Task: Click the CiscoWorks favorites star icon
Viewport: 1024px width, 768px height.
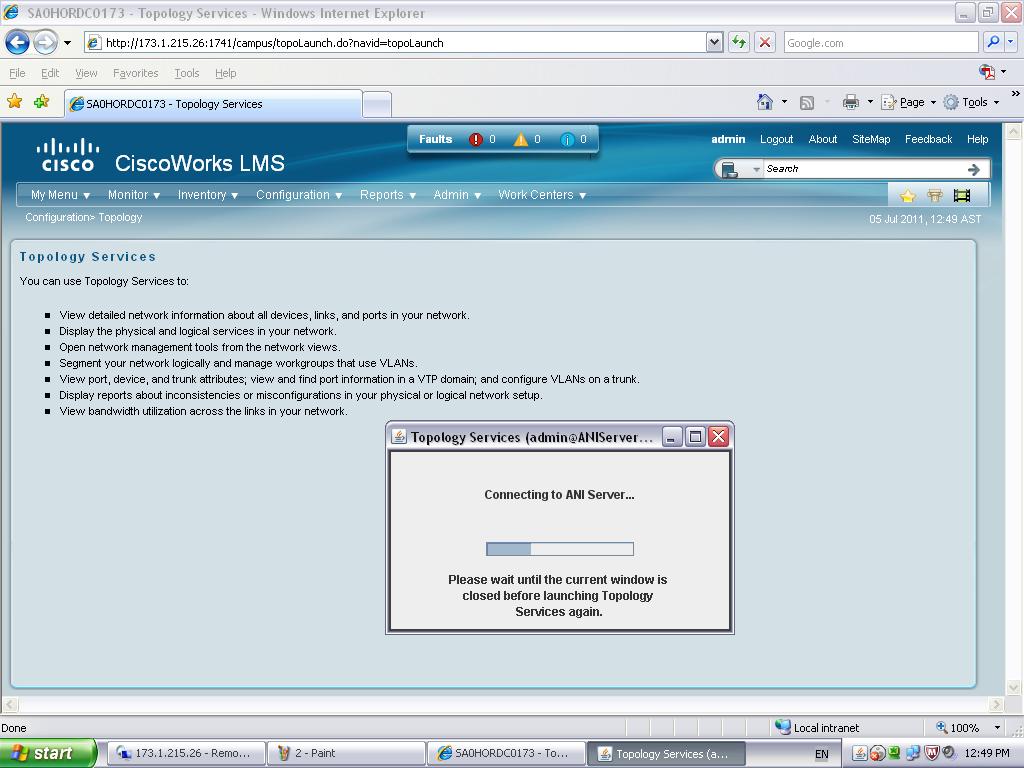Action: tap(907, 195)
